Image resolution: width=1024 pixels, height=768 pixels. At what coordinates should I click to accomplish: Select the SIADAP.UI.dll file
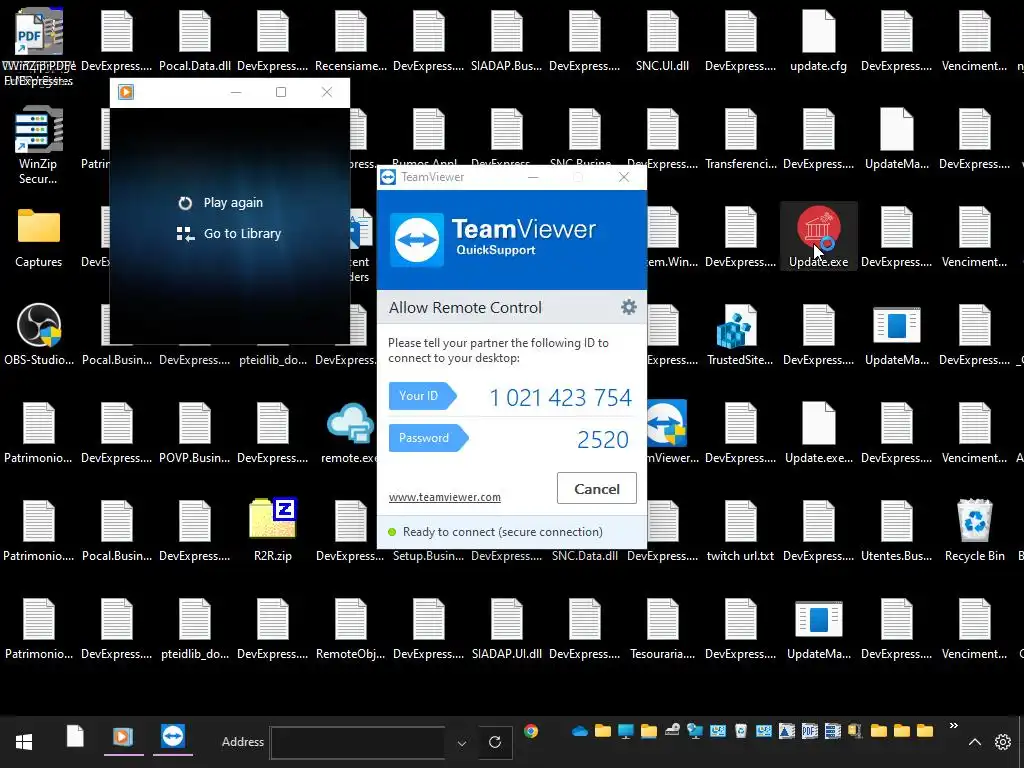507,628
